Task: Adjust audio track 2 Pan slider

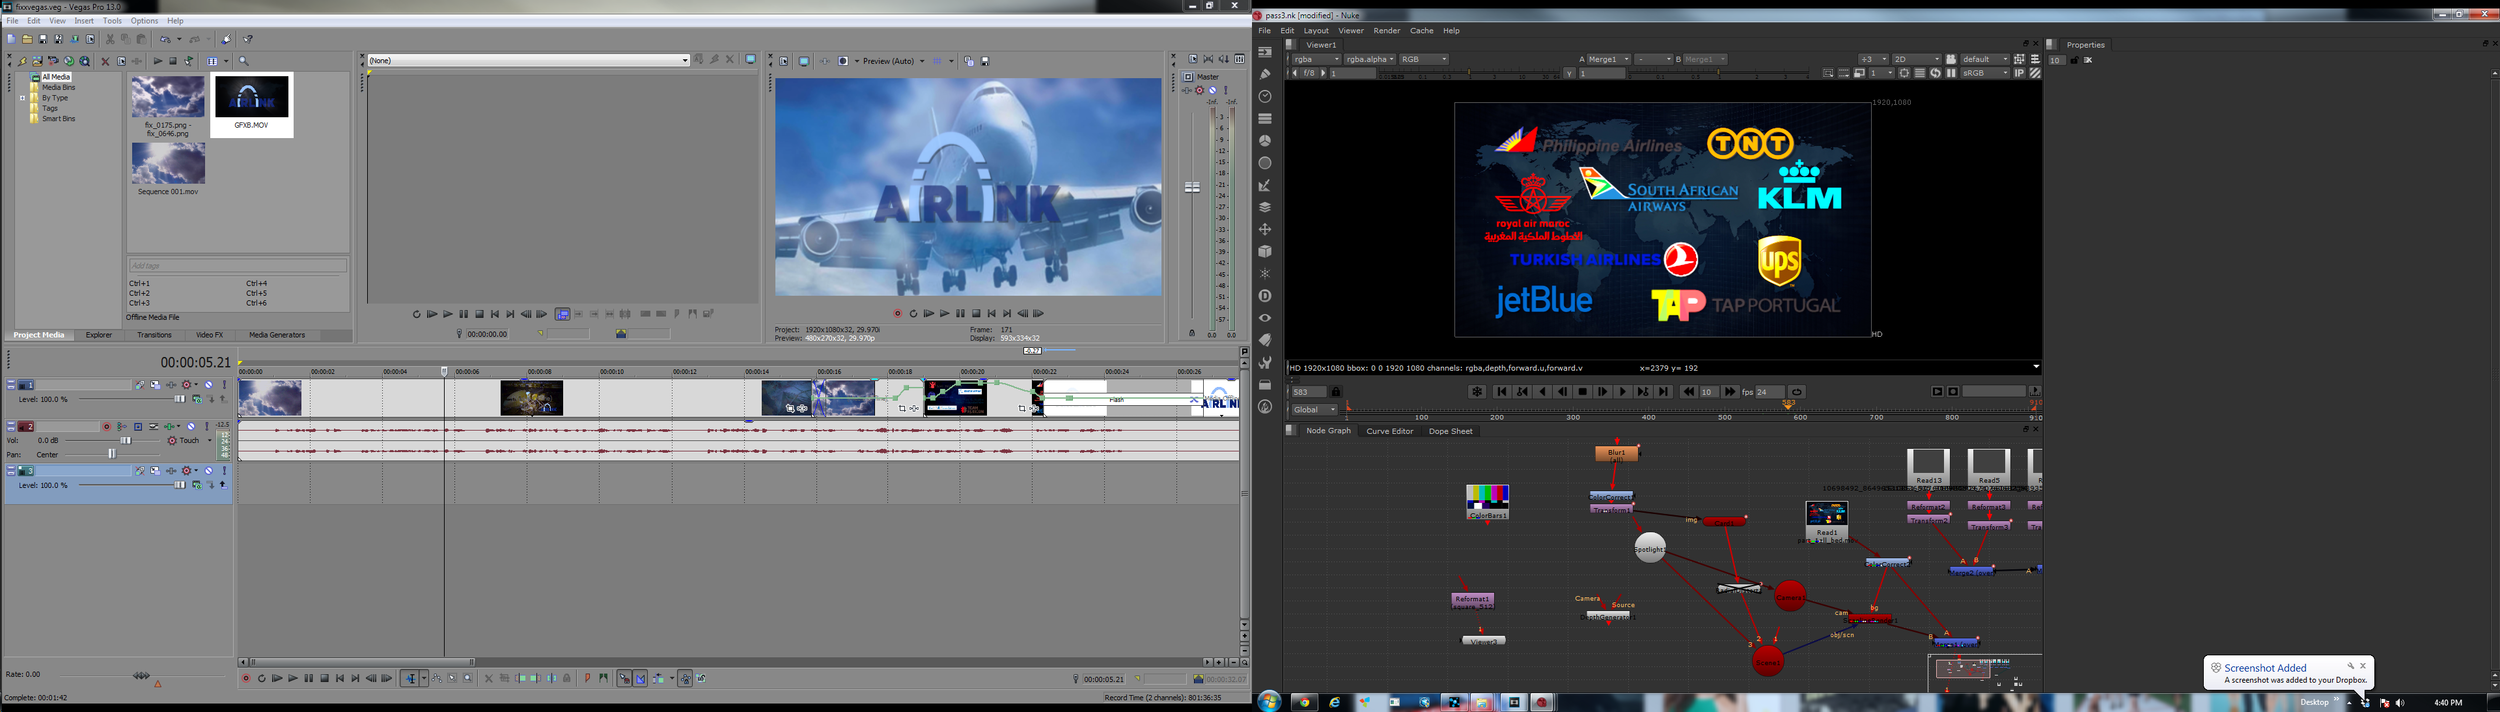Action: click(112, 454)
